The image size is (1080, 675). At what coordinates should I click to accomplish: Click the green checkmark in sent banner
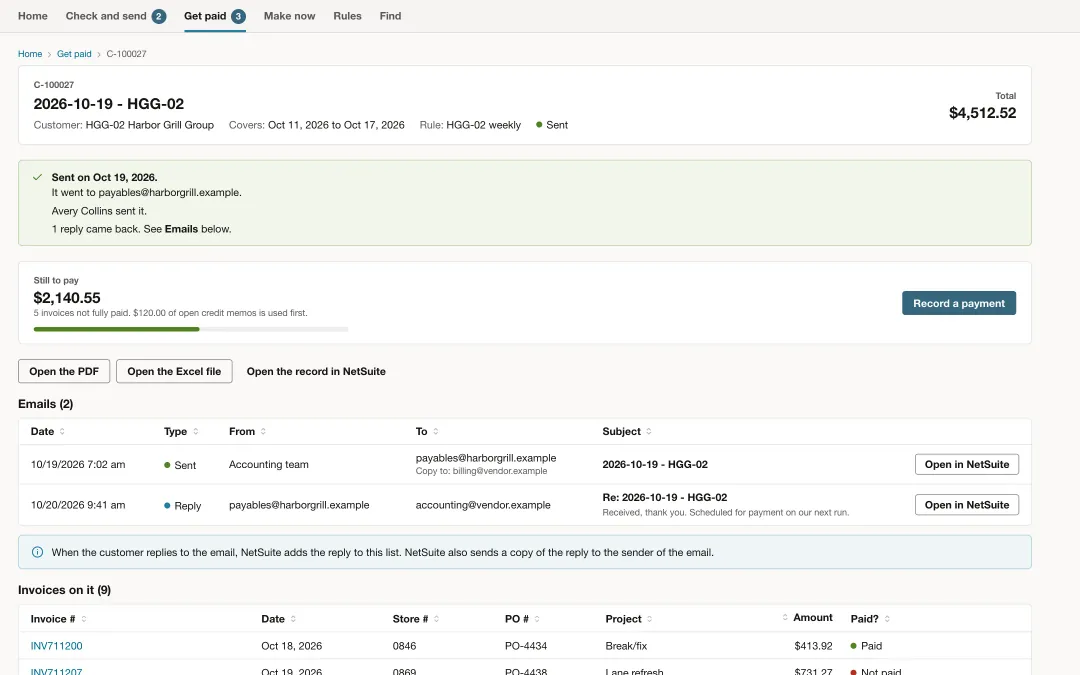click(37, 177)
